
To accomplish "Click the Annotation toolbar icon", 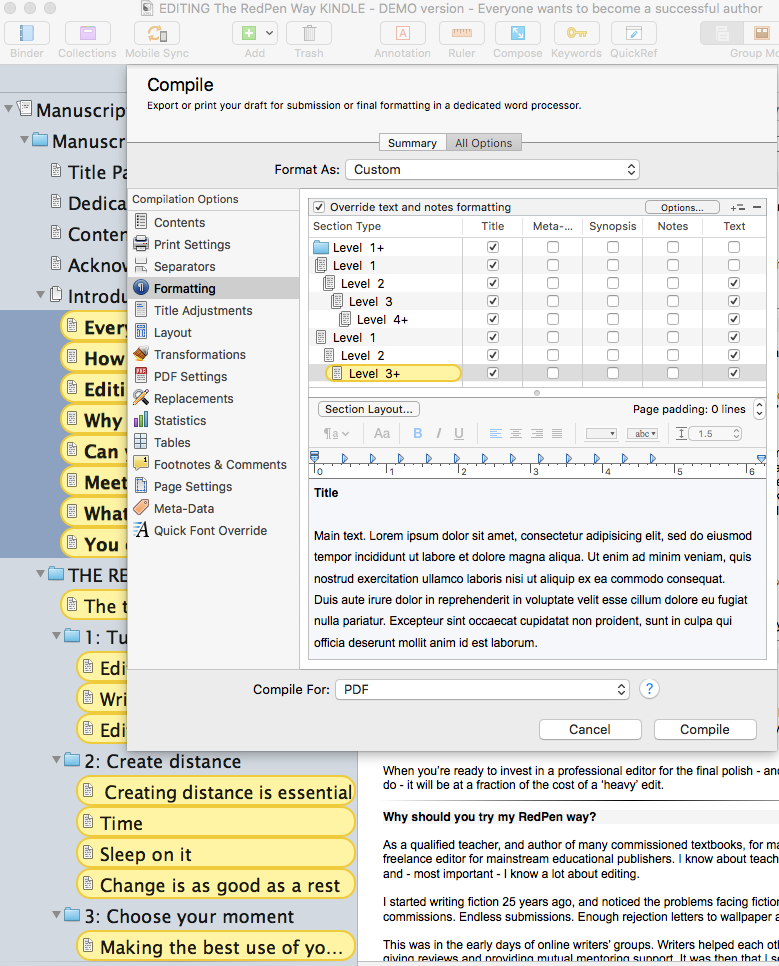I will 402,33.
